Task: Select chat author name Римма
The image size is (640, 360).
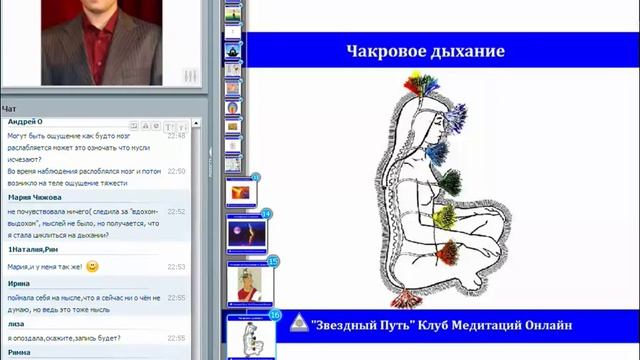Action: pos(19,353)
